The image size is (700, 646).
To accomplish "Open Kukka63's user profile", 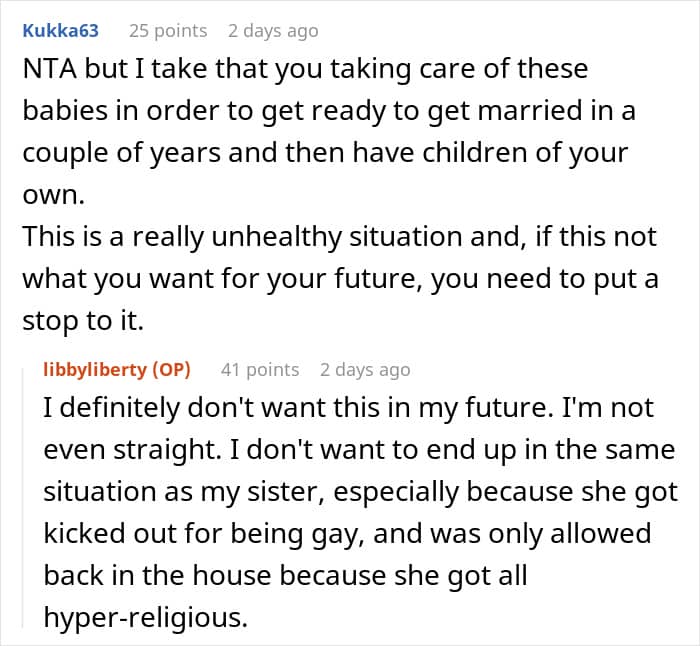I will click(x=60, y=31).
